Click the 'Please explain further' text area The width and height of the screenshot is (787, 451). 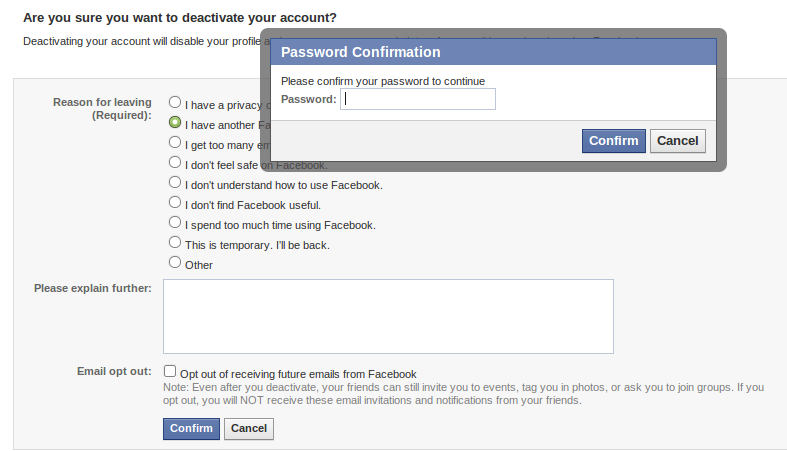click(x=388, y=316)
